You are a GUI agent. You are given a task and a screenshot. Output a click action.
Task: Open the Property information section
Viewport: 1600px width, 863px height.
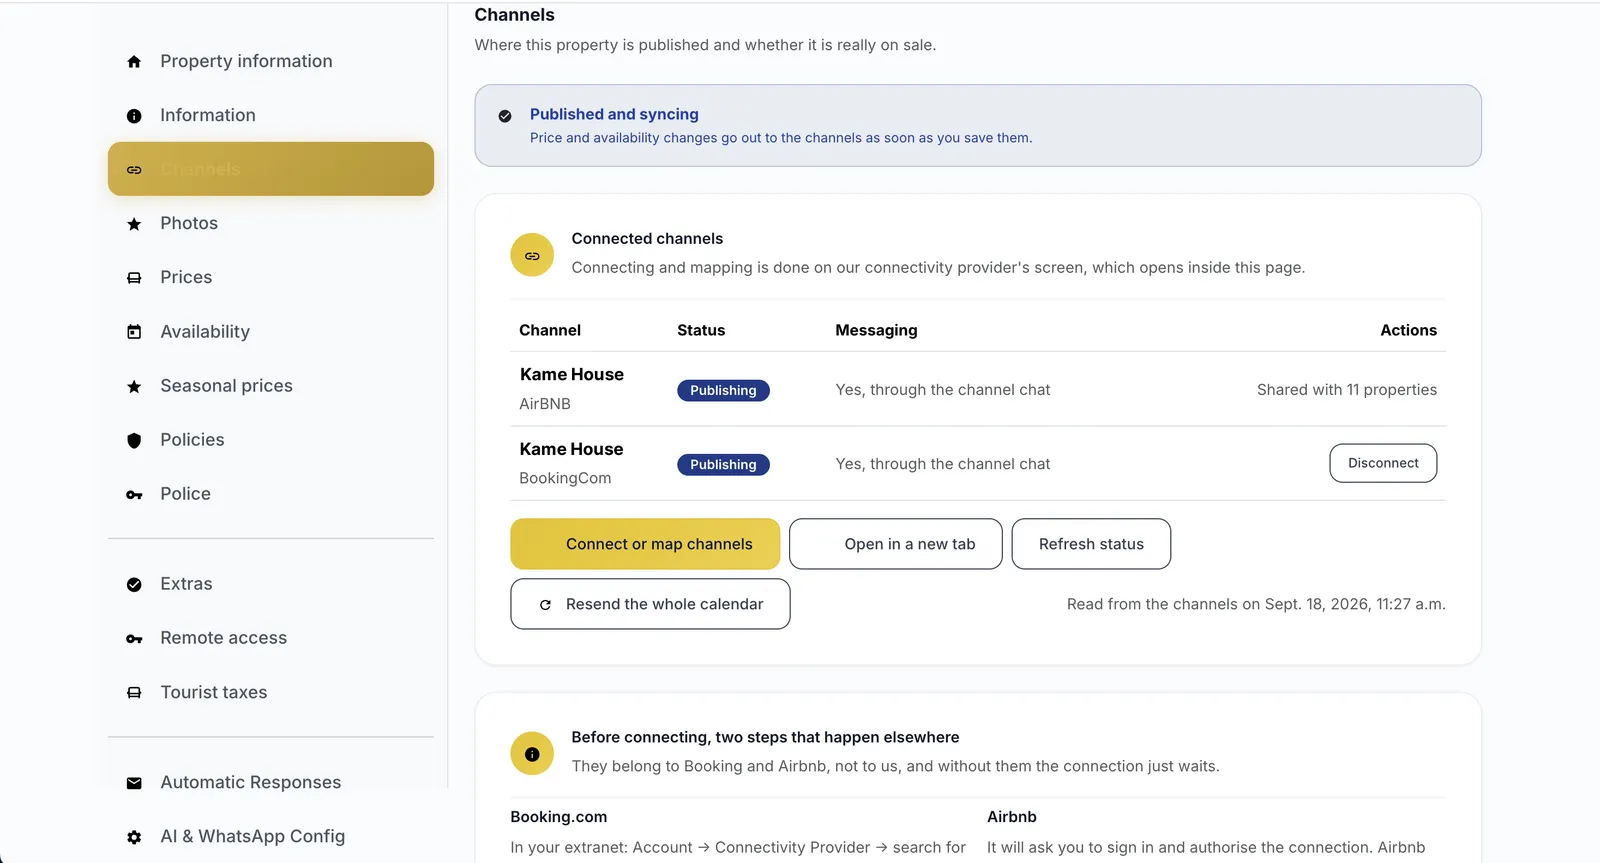click(271, 61)
